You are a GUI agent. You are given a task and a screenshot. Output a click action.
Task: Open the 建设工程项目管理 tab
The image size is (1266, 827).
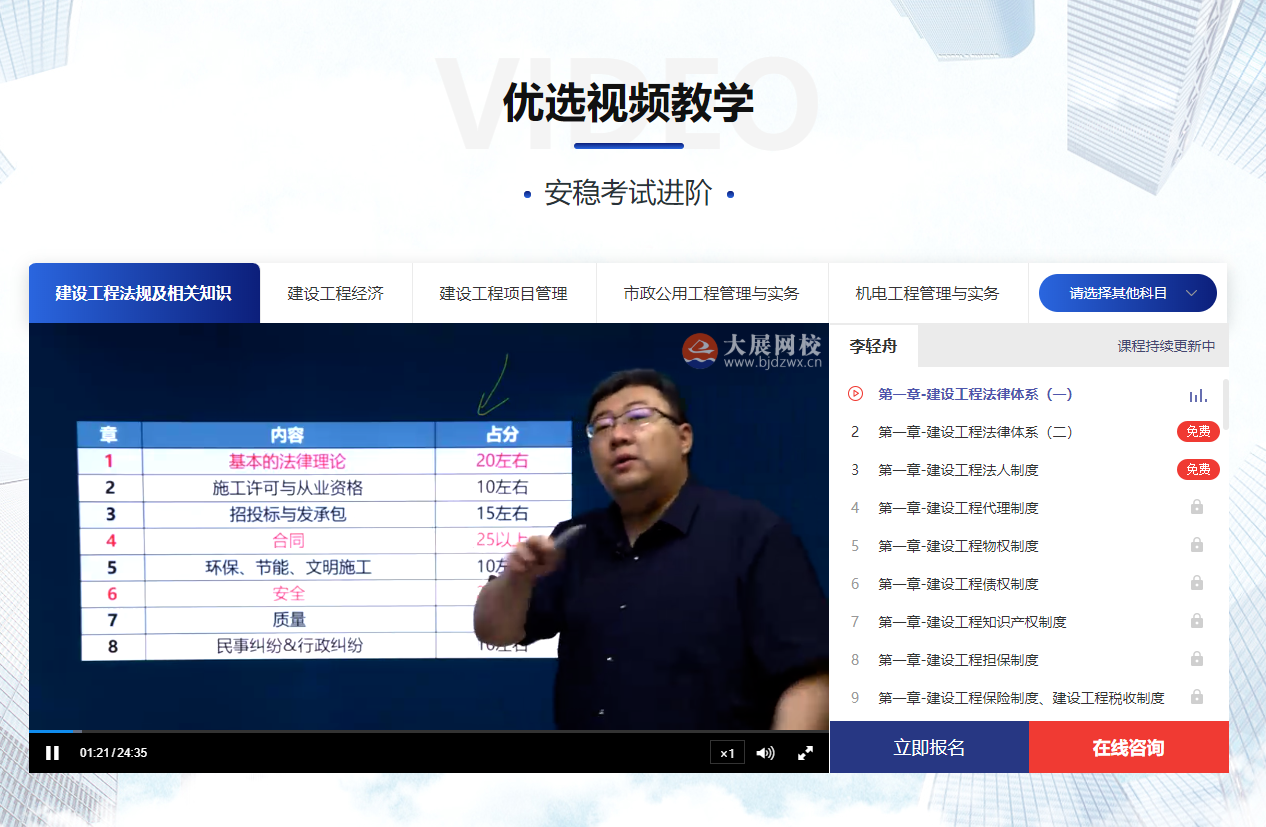pos(504,293)
